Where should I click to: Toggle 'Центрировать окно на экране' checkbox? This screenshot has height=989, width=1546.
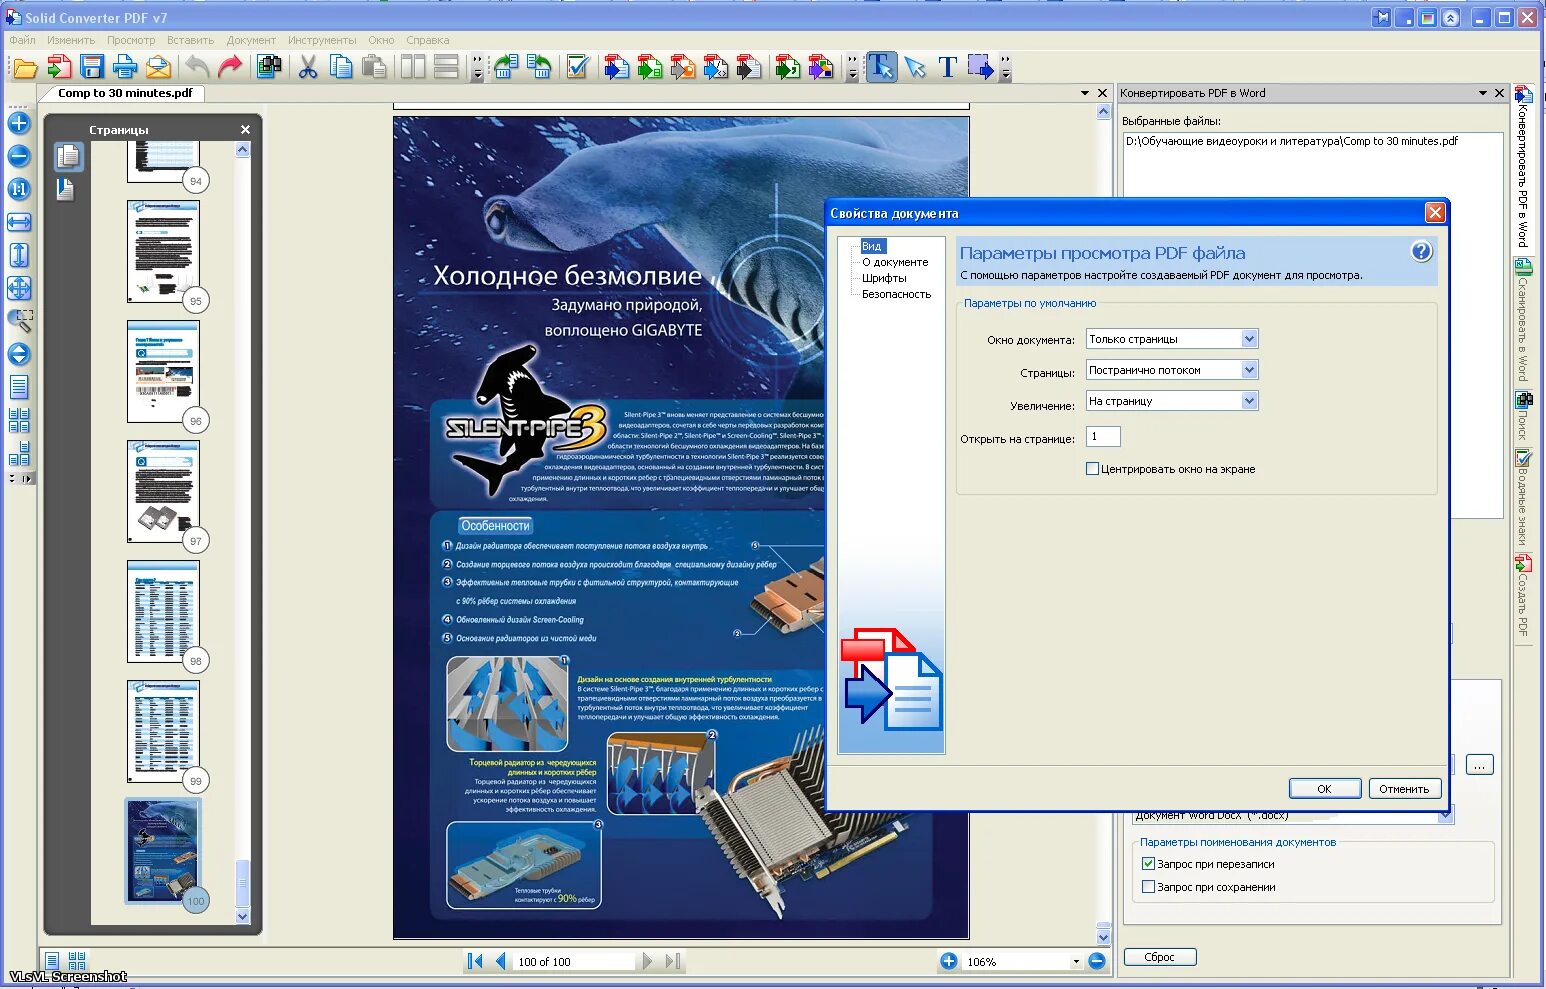[x=1092, y=468]
